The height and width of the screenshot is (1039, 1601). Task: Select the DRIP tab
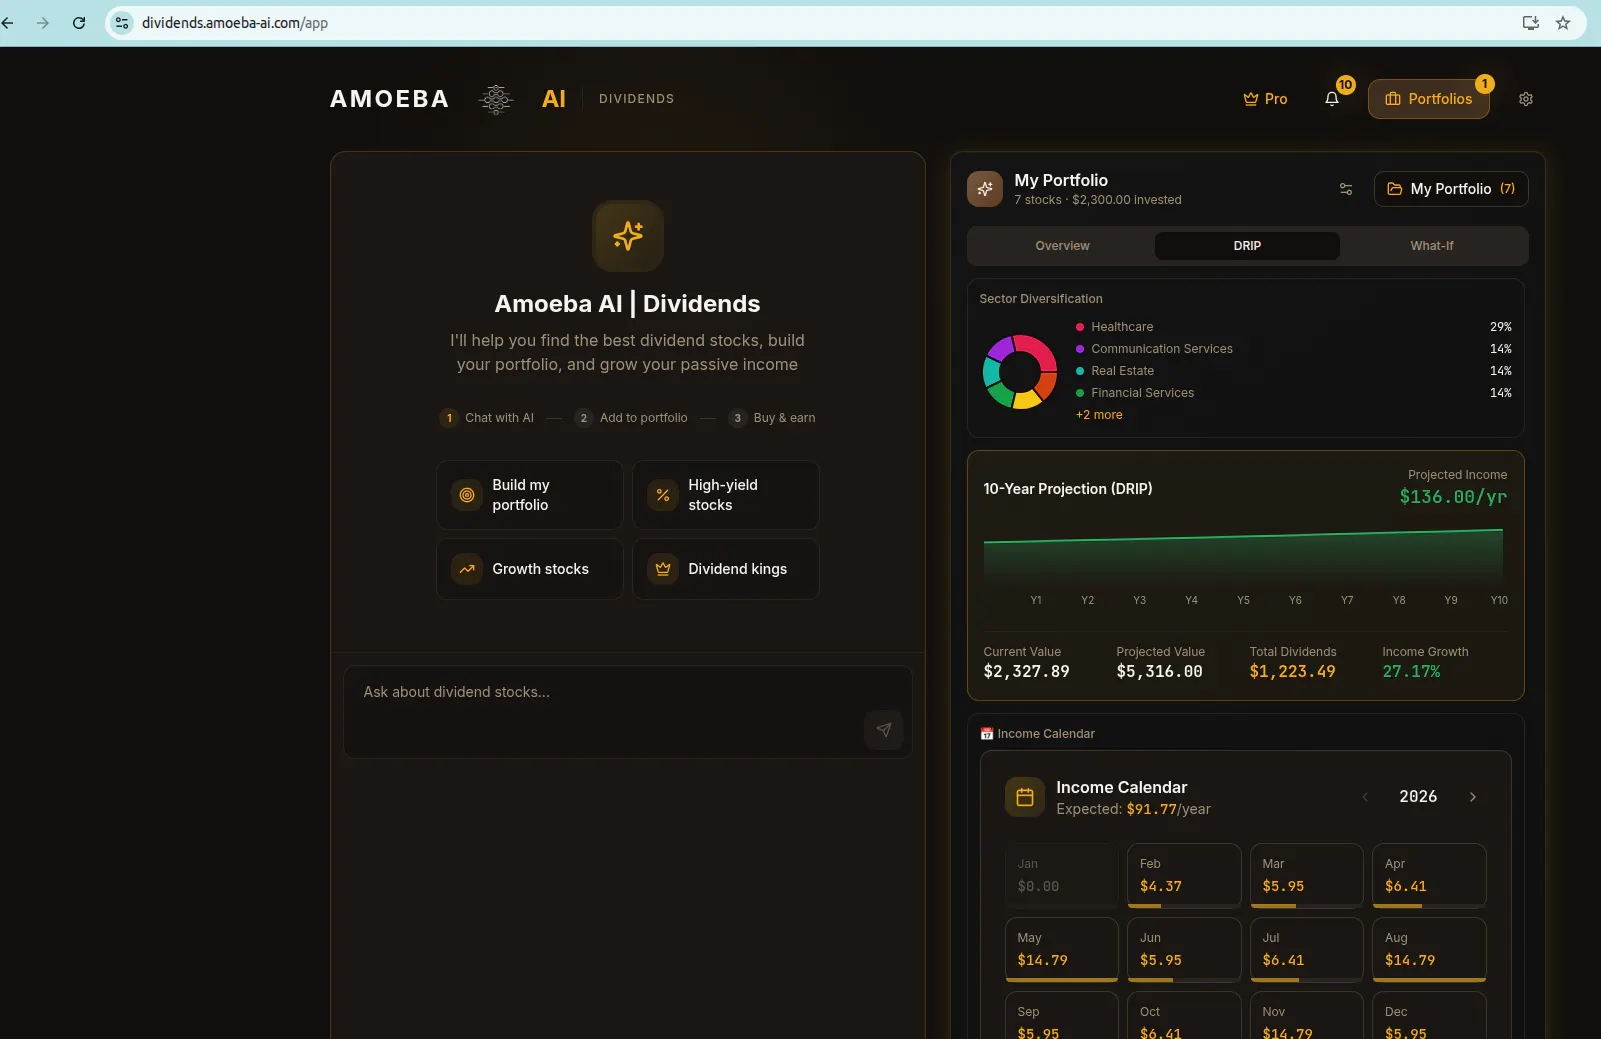tap(1247, 246)
